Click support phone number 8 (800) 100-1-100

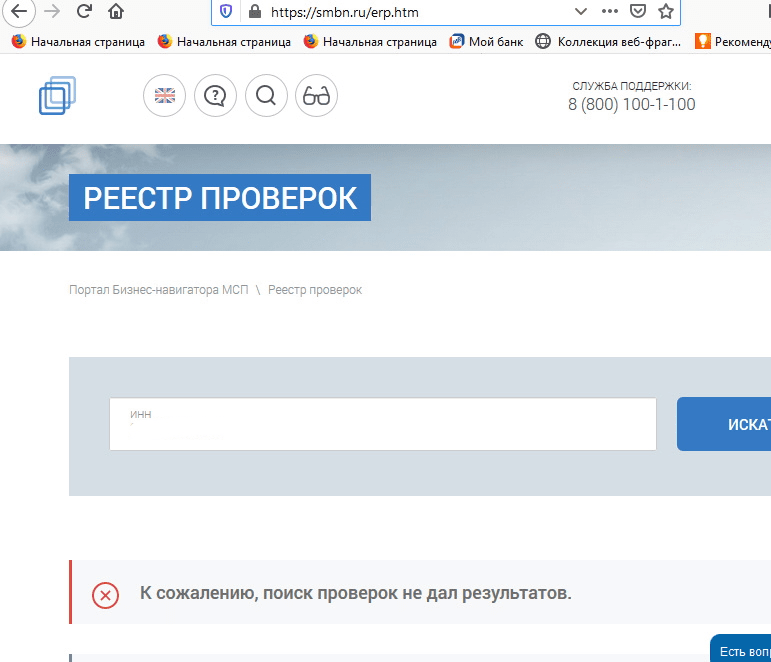(632, 104)
